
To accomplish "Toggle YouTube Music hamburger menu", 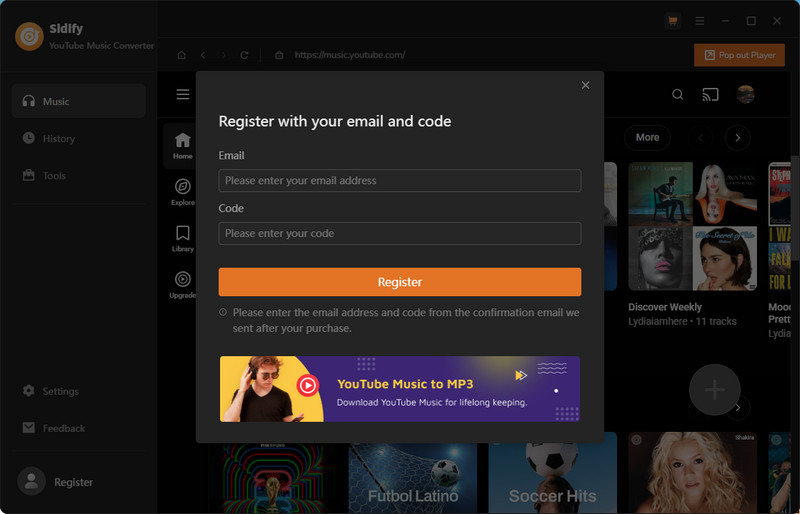I will [183, 94].
